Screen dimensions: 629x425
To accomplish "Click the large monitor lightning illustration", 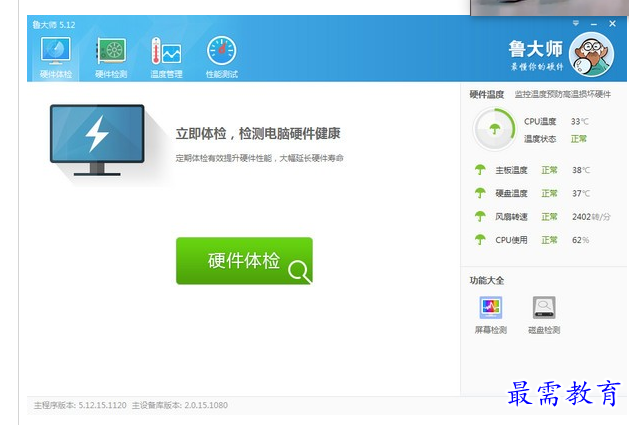I will pos(97,140).
